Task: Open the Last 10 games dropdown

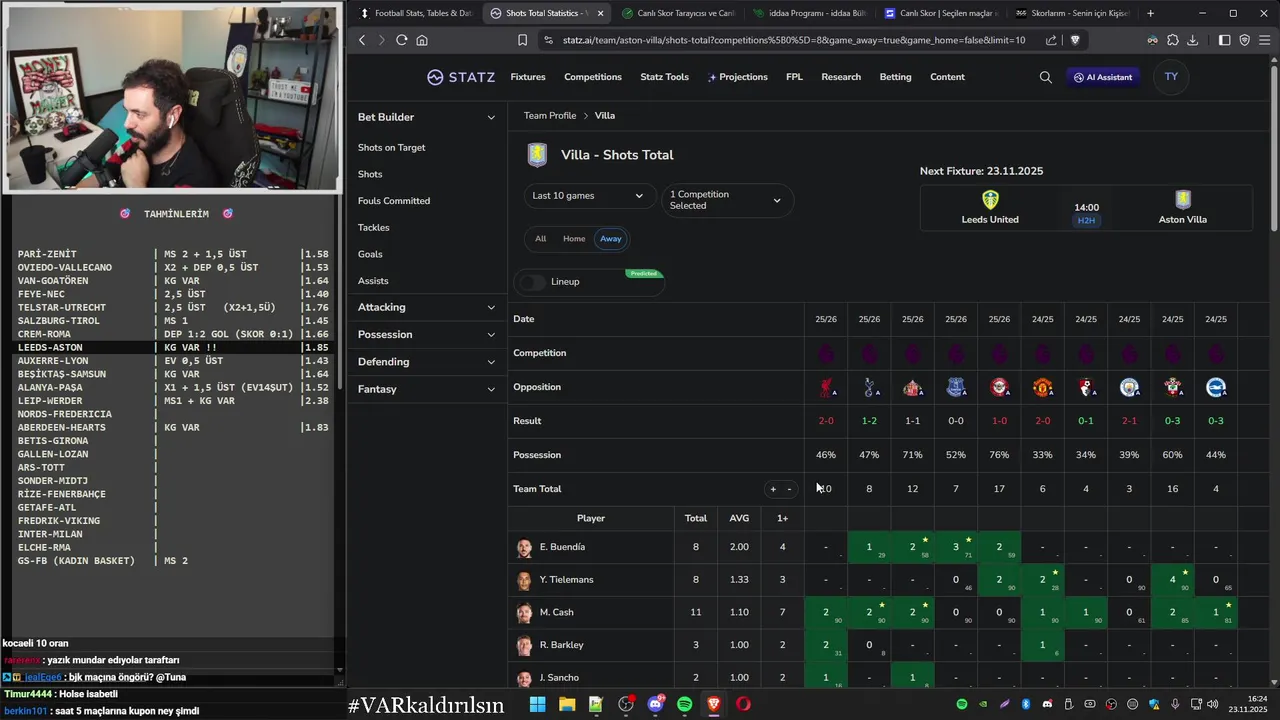Action: click(589, 196)
